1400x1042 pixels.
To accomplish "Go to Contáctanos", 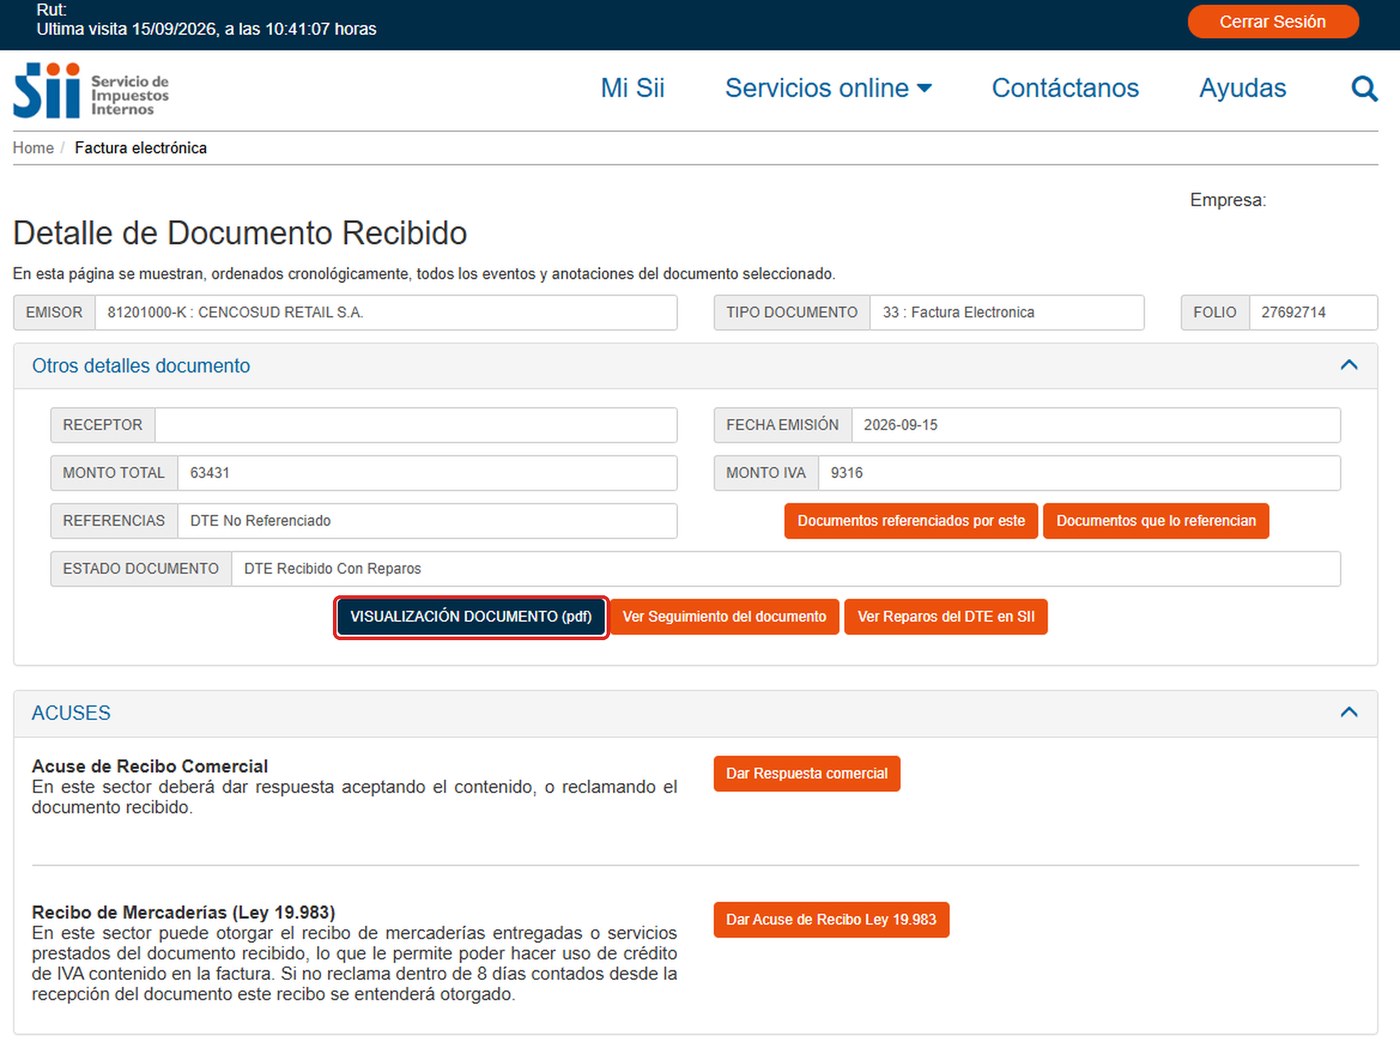I will [x=1065, y=88].
